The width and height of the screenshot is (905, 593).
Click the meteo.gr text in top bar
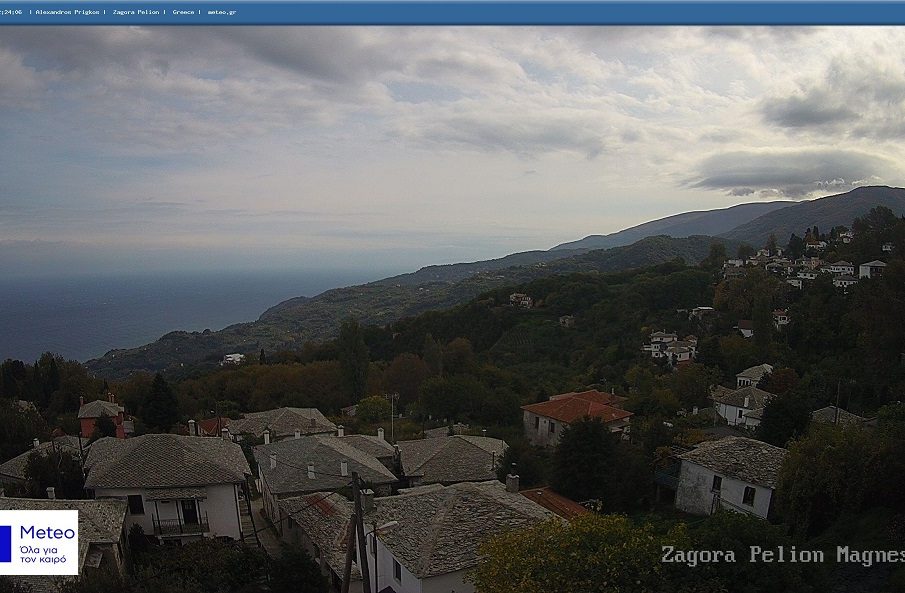pos(221,12)
